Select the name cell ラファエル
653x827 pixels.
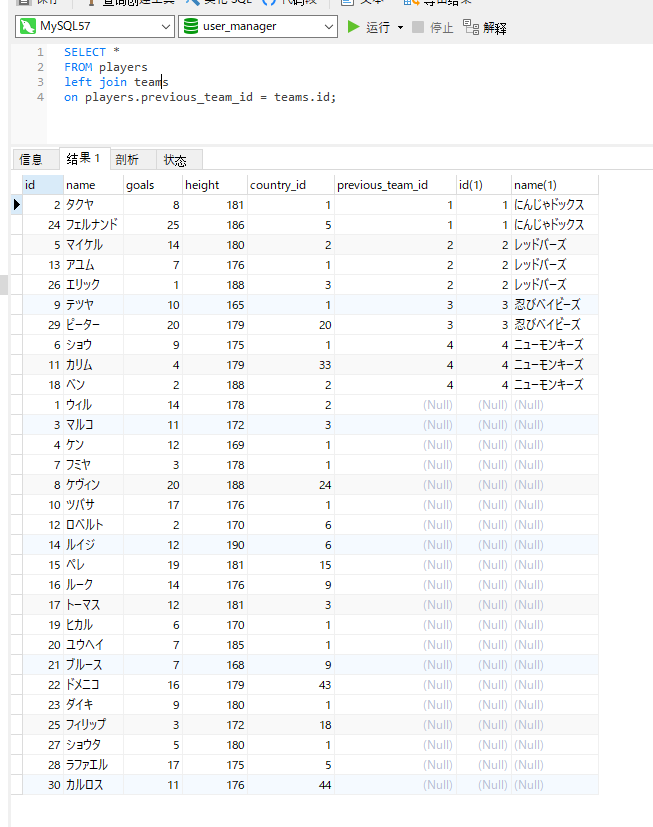click(93, 765)
